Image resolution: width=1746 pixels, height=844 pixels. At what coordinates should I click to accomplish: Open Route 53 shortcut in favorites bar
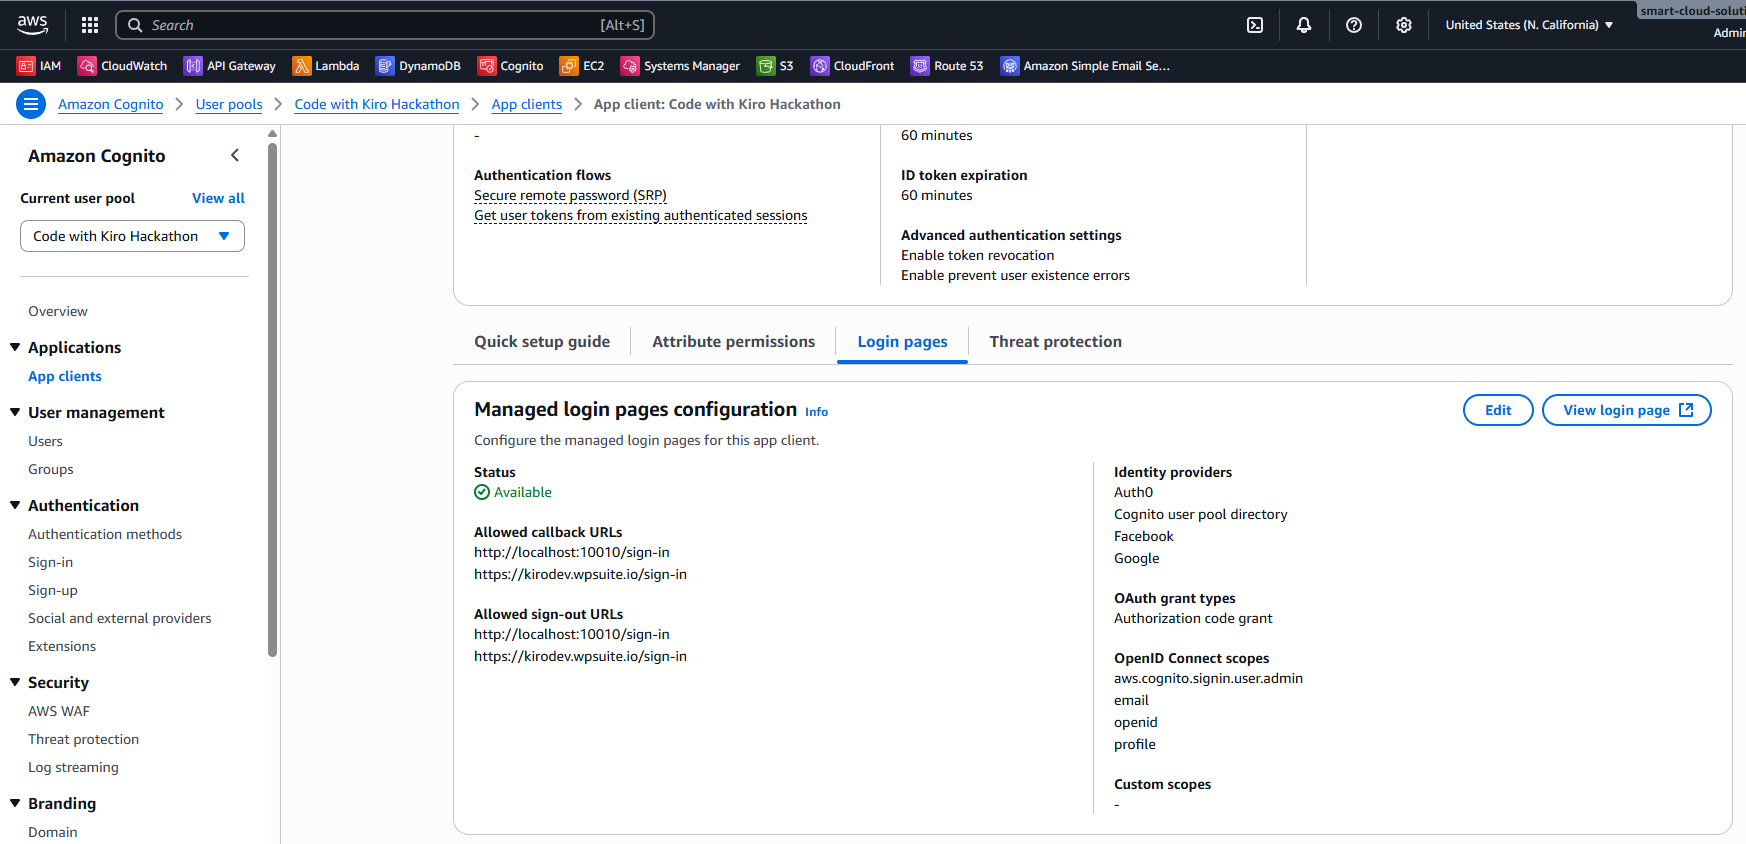(947, 66)
